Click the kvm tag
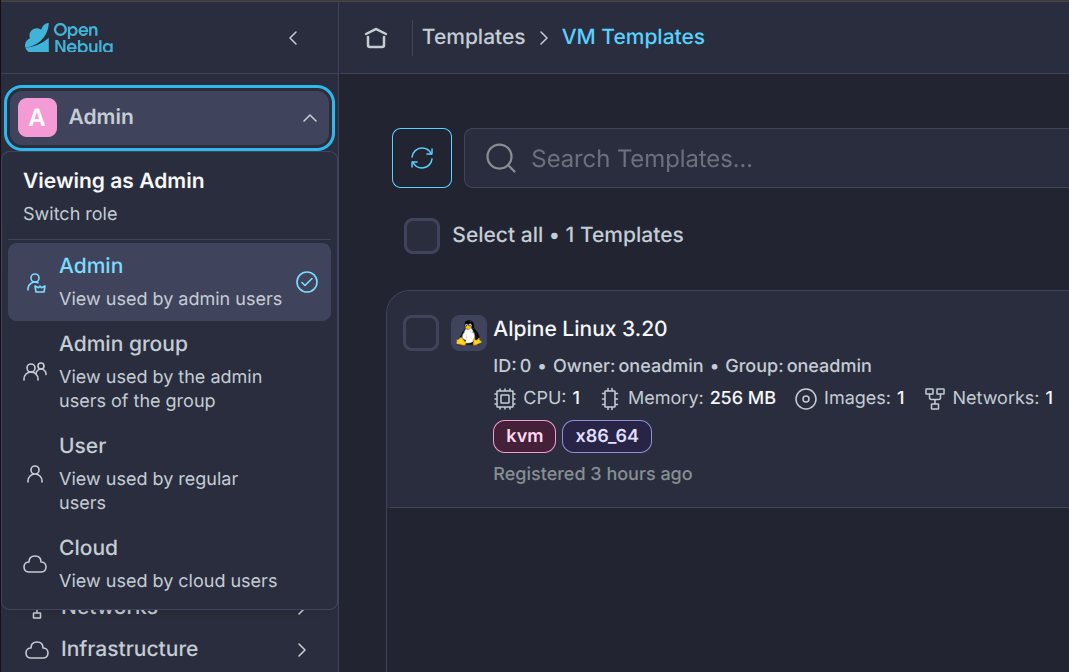The image size is (1069, 672). point(524,436)
